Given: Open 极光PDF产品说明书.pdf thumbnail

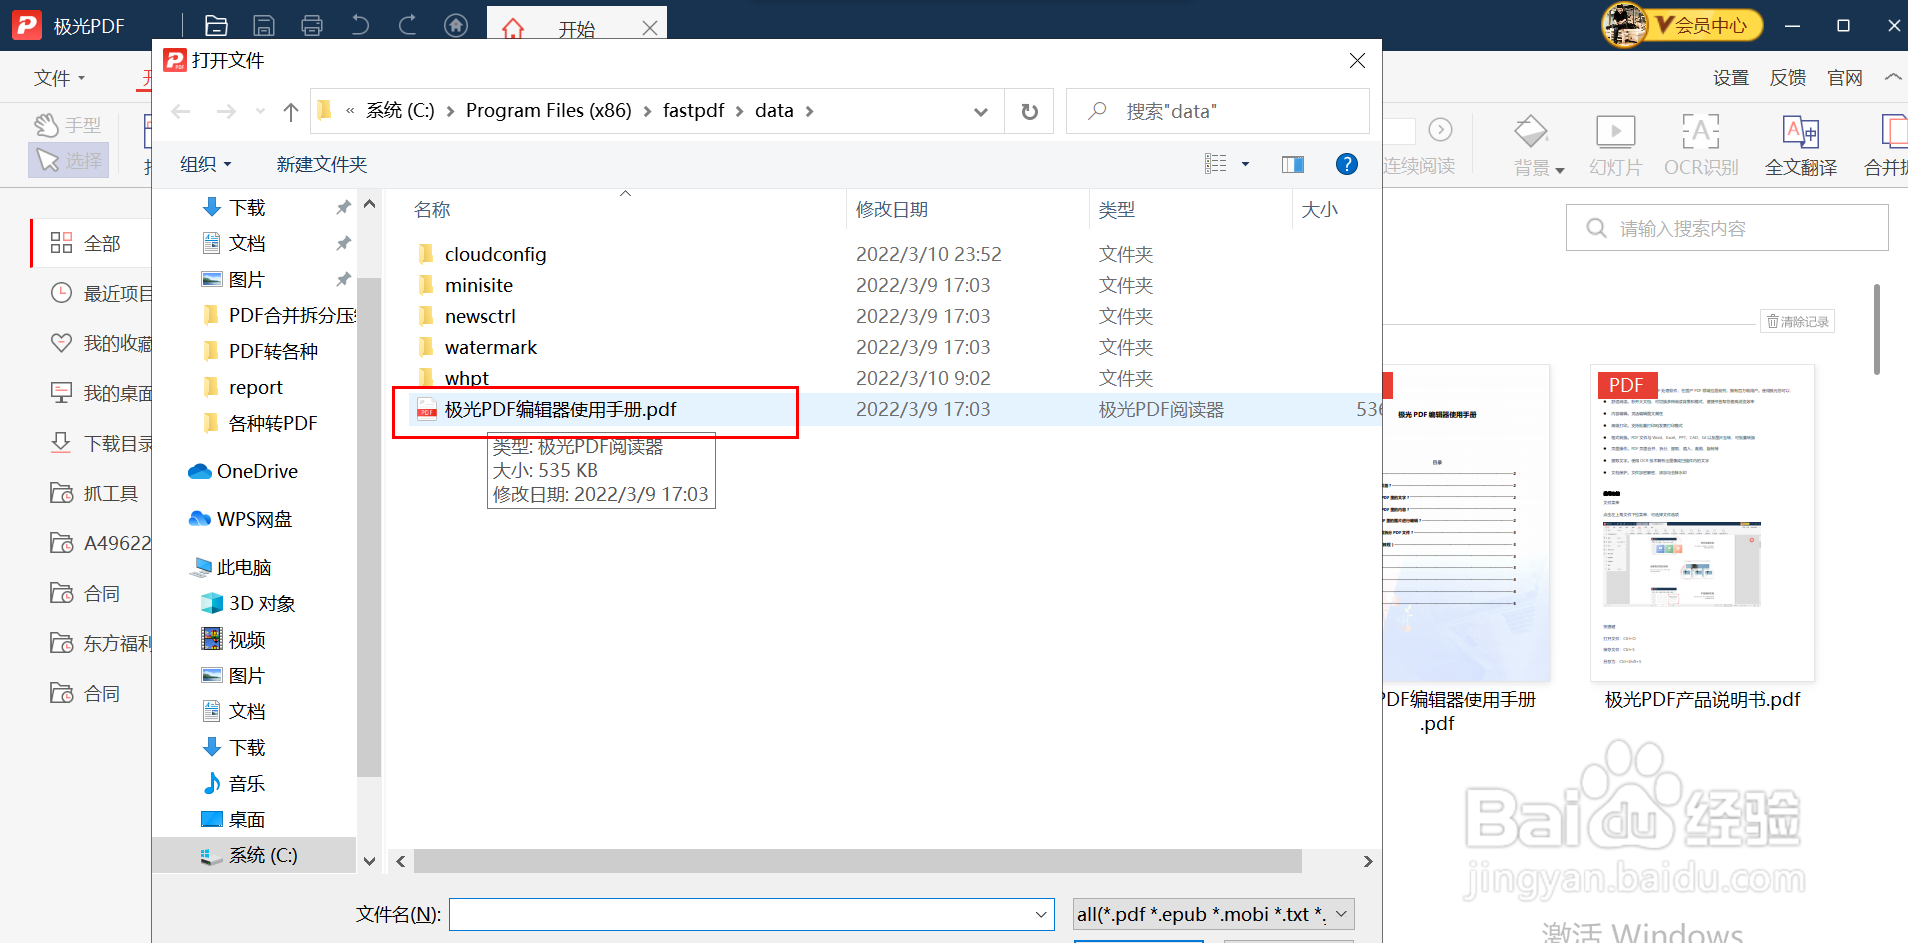Looking at the screenshot, I should coord(1702,523).
